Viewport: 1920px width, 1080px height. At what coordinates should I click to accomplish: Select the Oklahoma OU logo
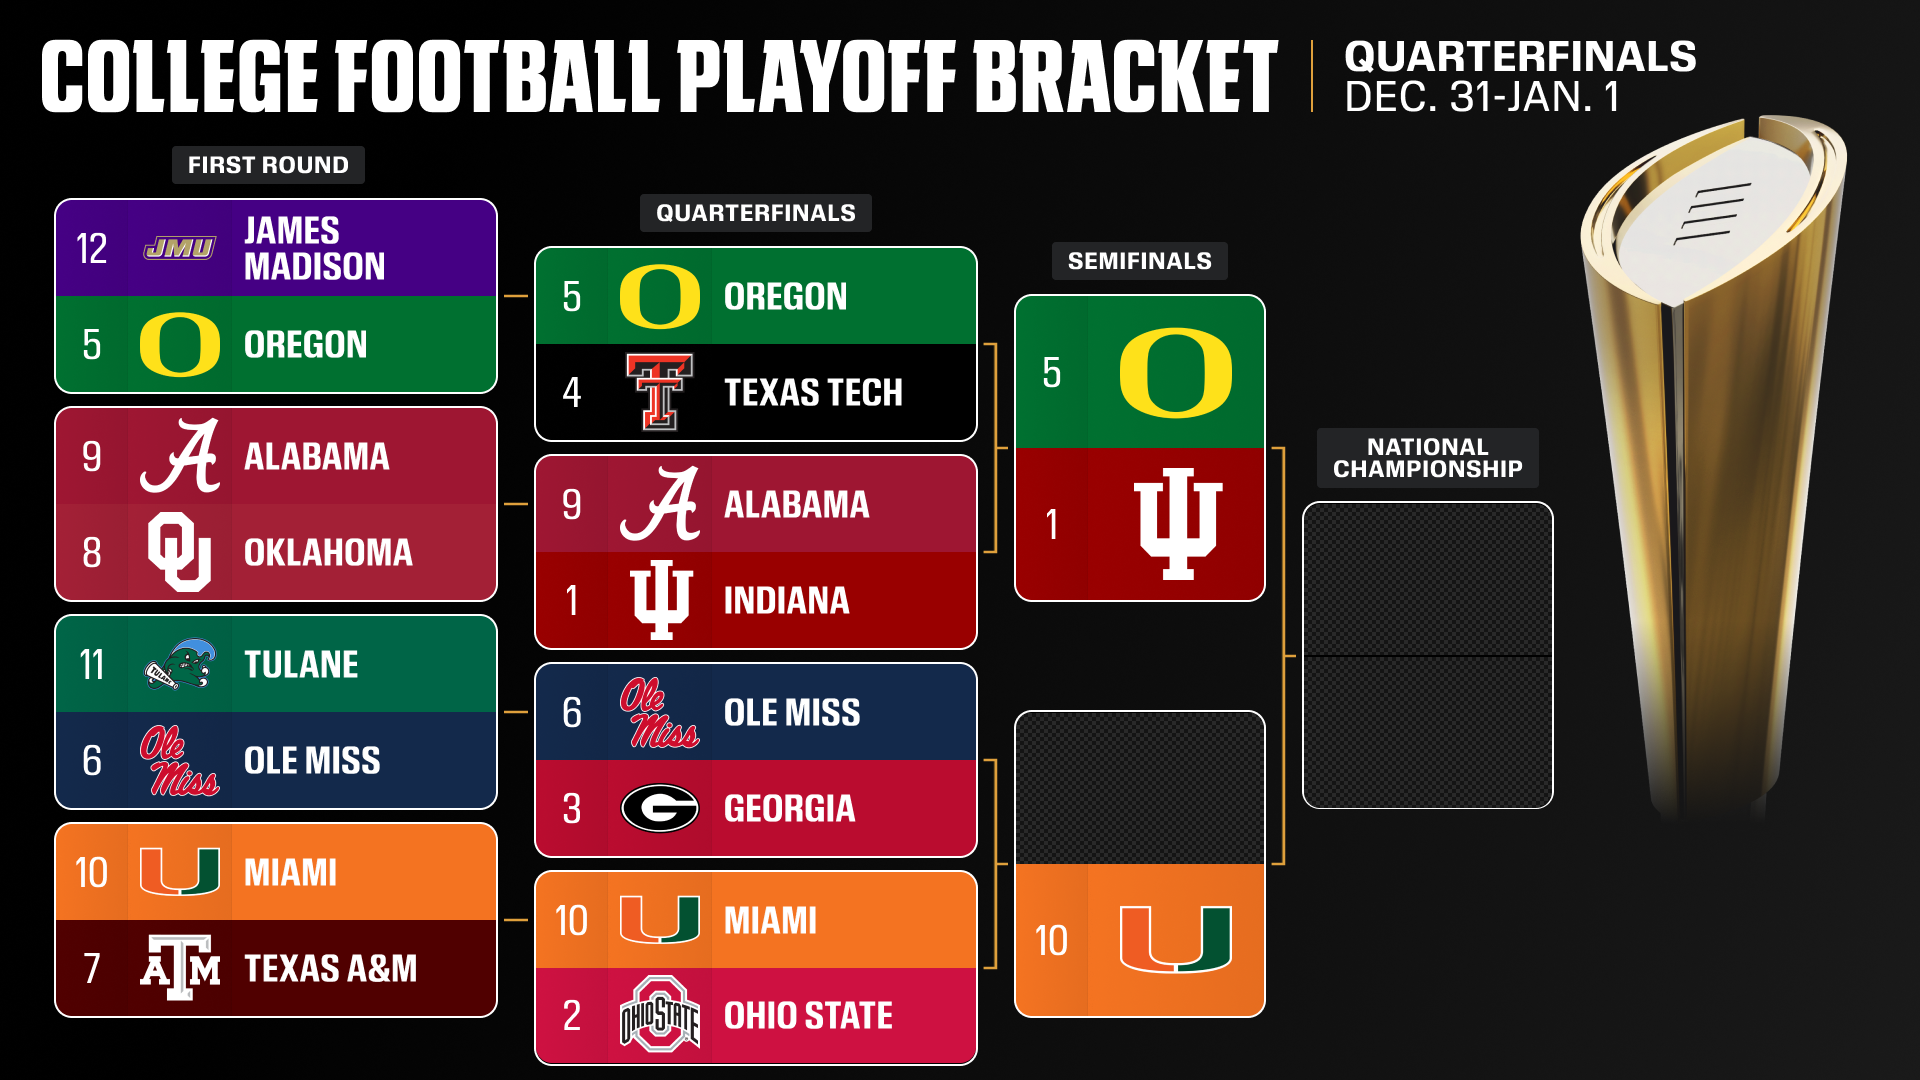179,552
